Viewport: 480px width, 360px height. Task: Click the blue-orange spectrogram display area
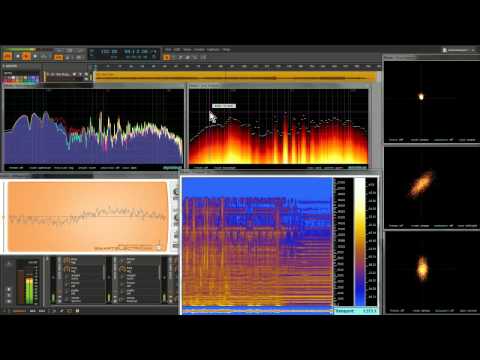pyautogui.click(x=258, y=241)
